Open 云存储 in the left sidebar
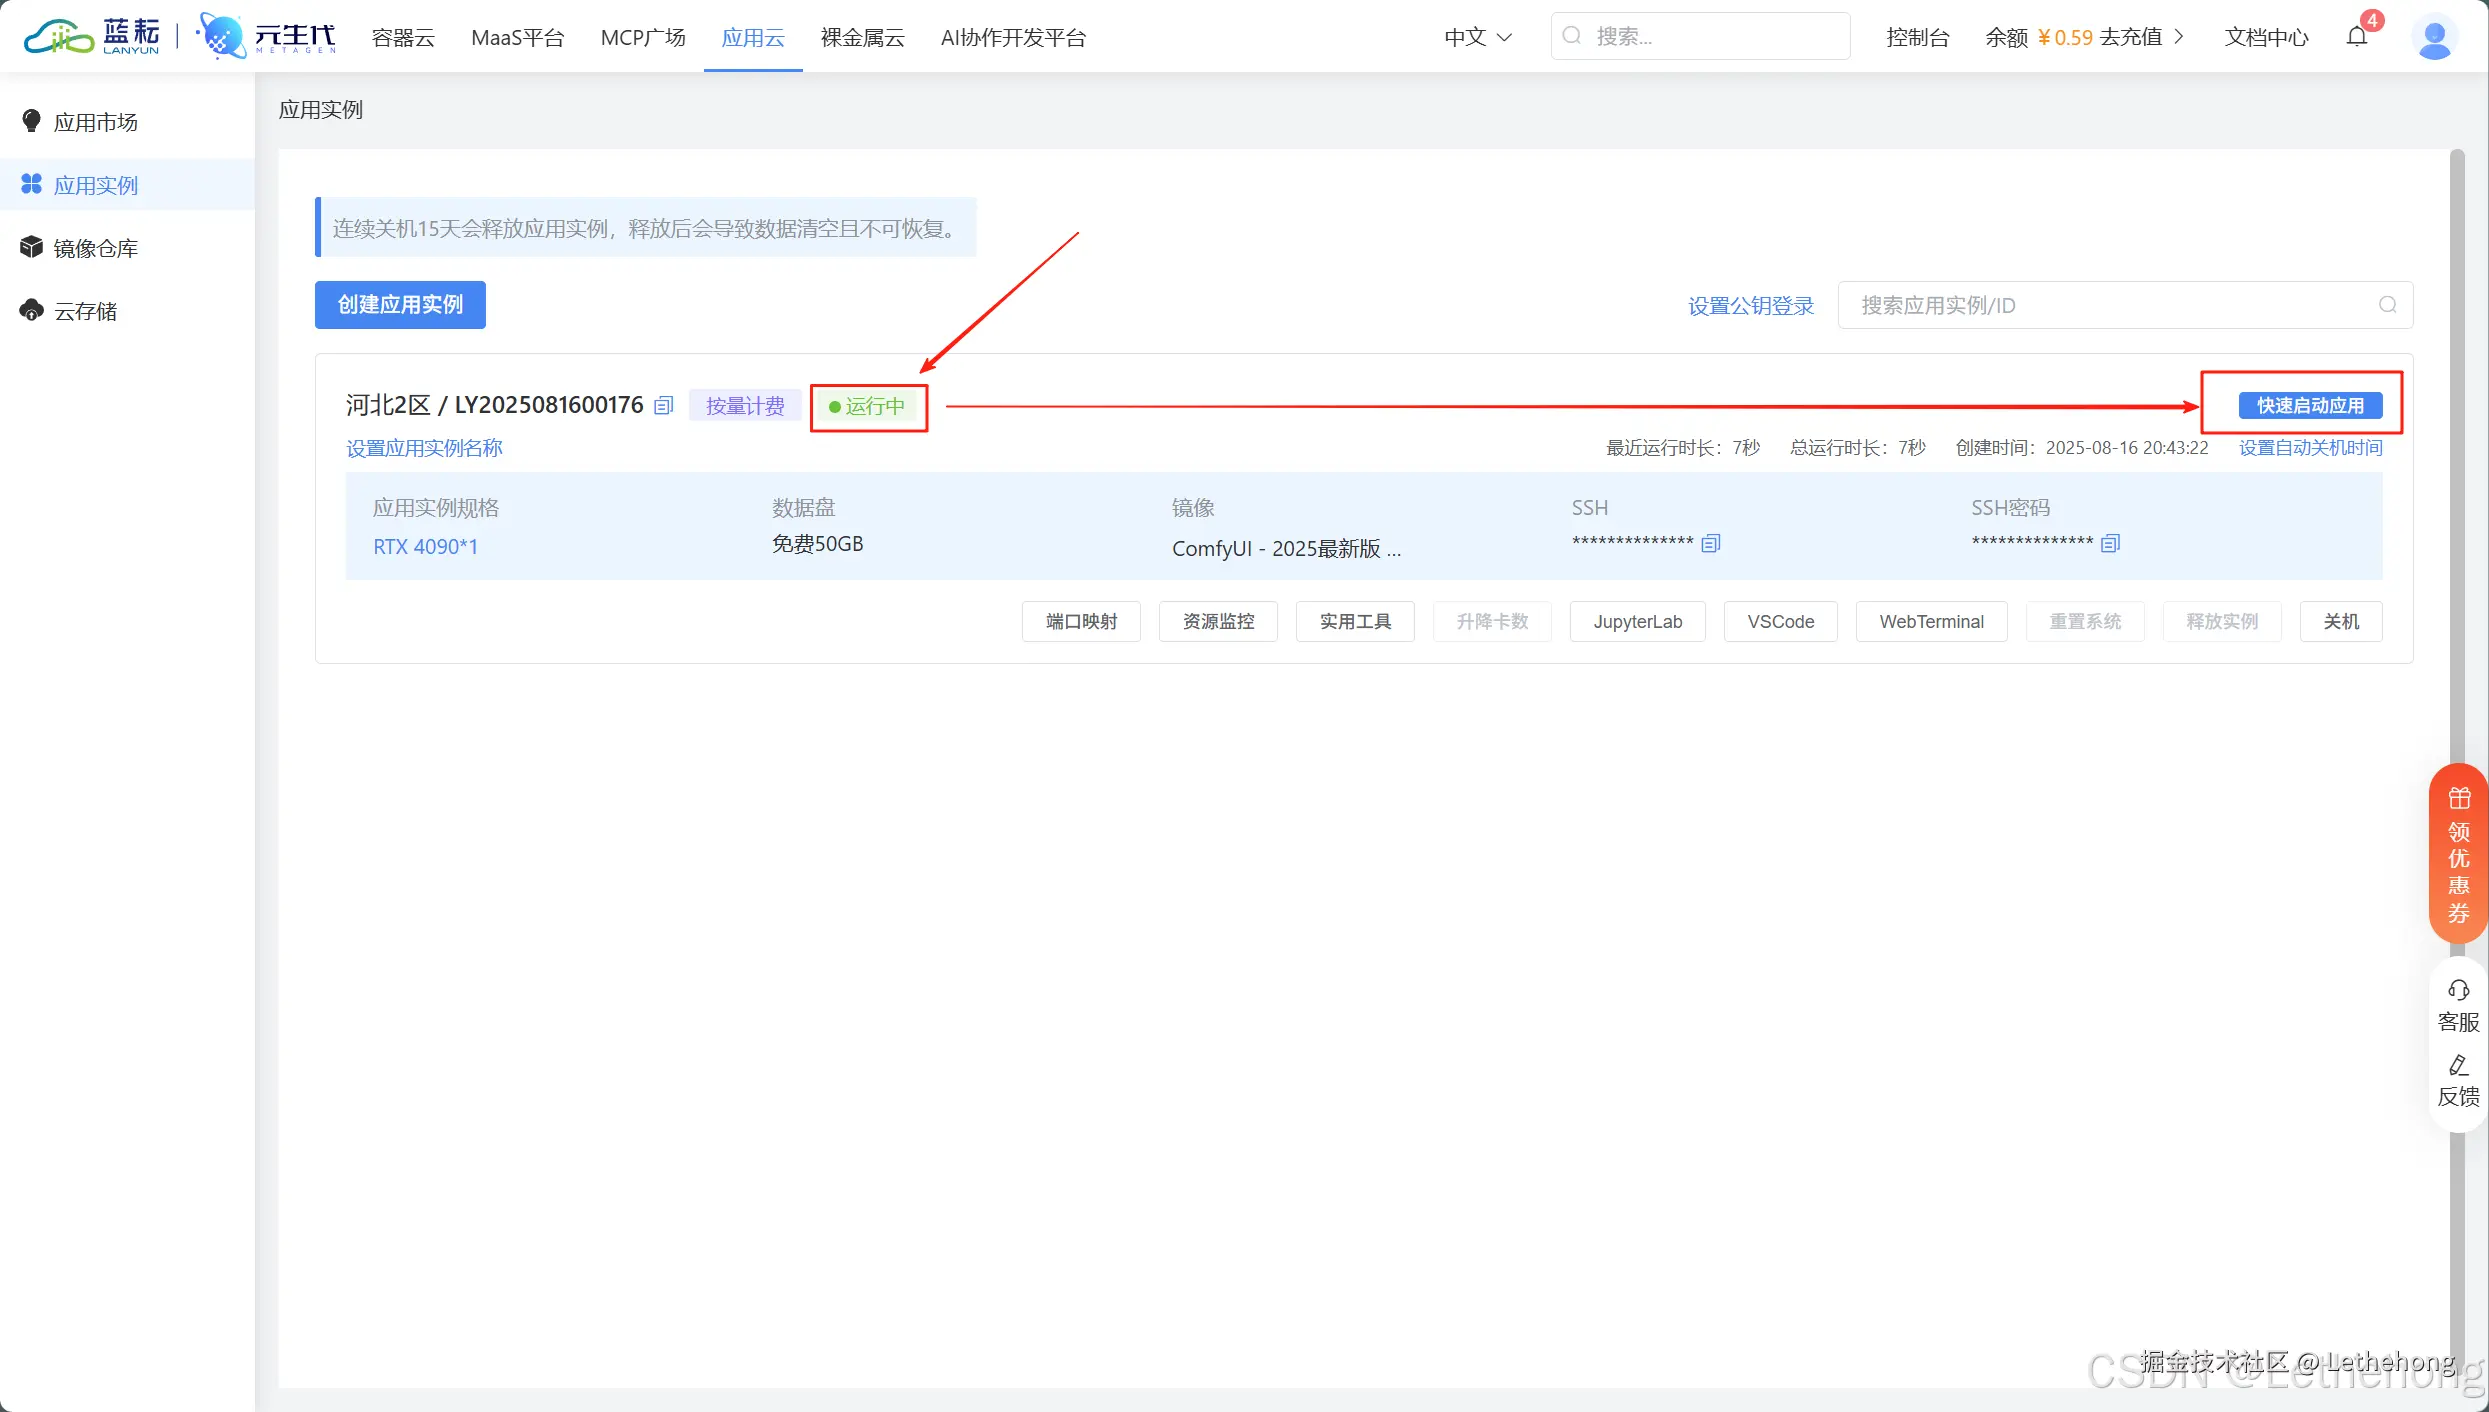Screen dimensions: 2489x1412 pyautogui.click(x=85, y=310)
